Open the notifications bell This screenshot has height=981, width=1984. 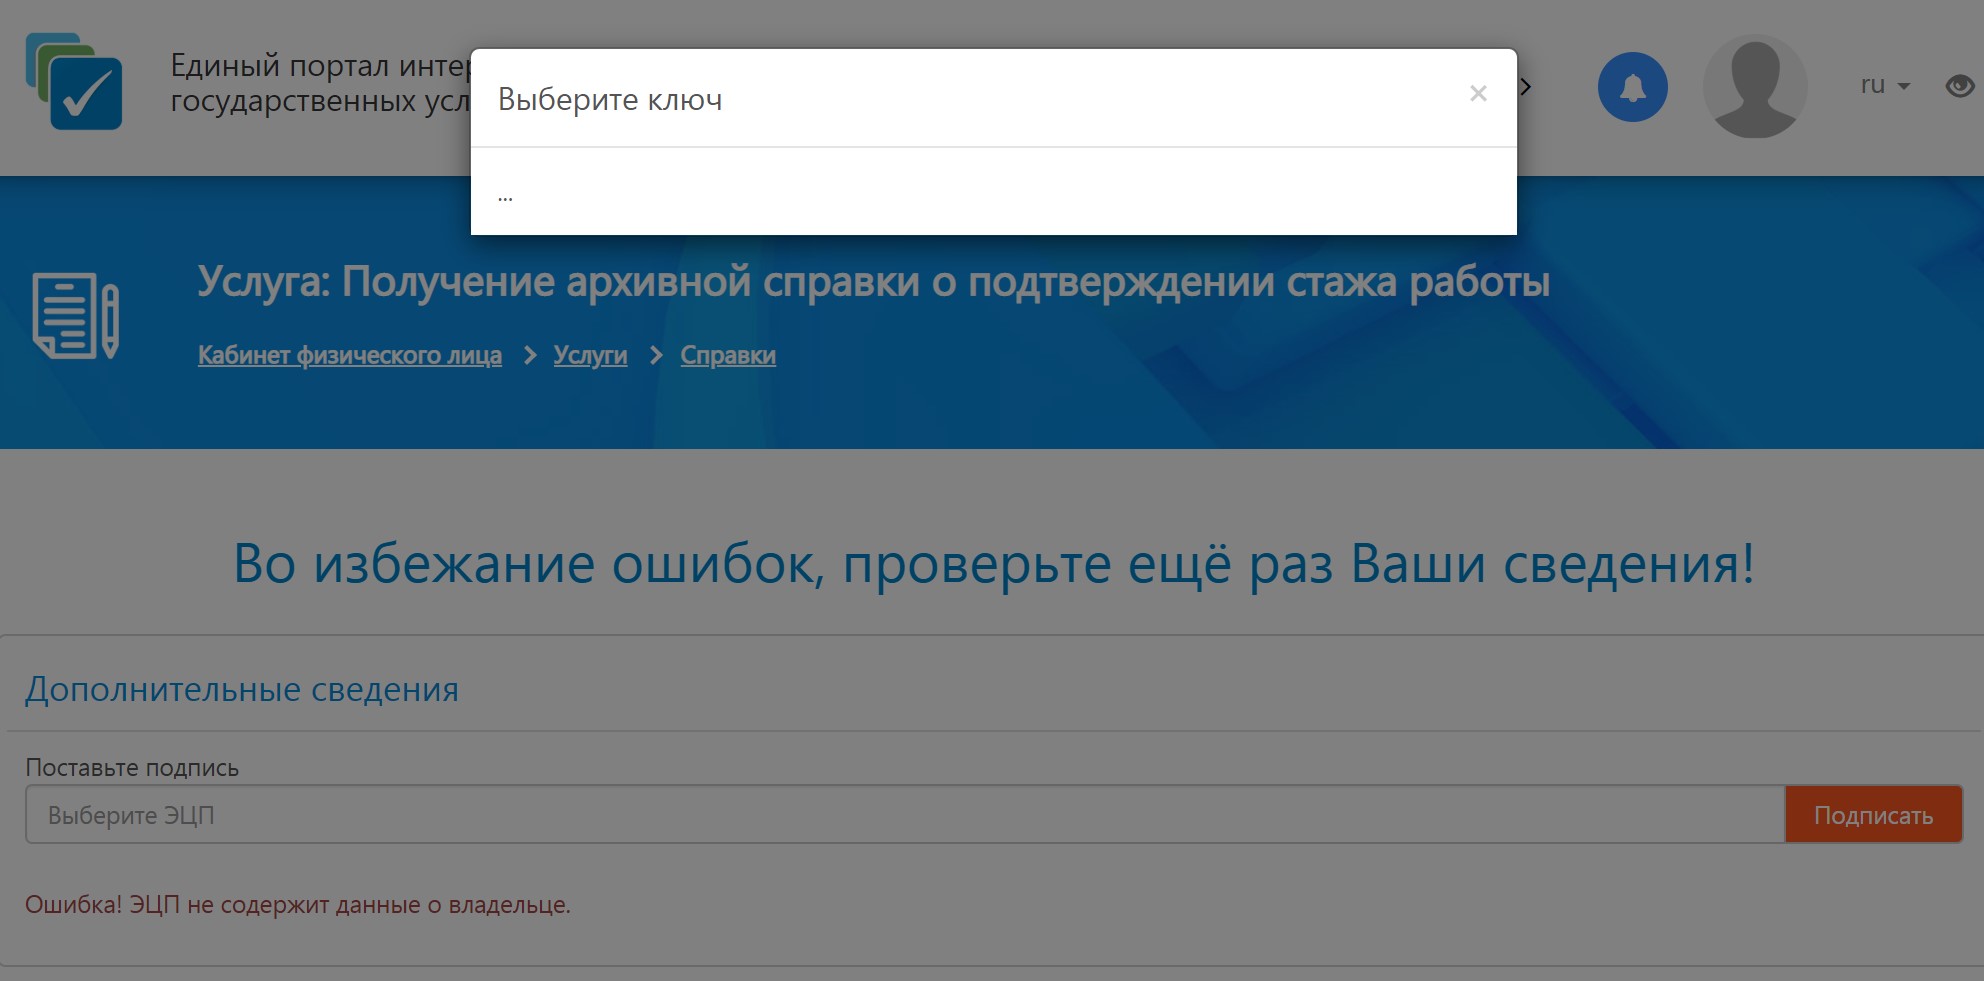coord(1632,87)
